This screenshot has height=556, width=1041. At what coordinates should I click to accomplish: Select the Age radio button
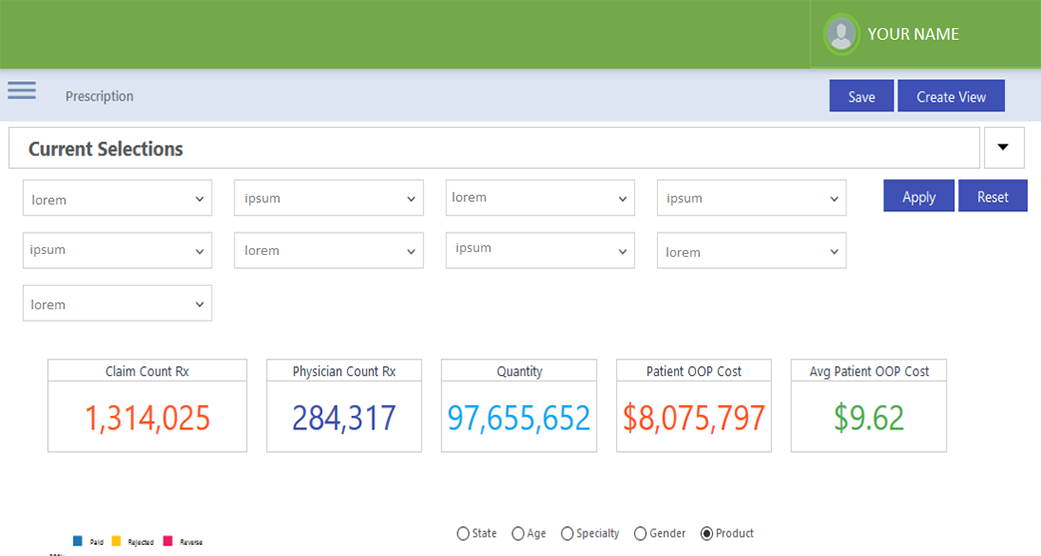click(x=518, y=534)
